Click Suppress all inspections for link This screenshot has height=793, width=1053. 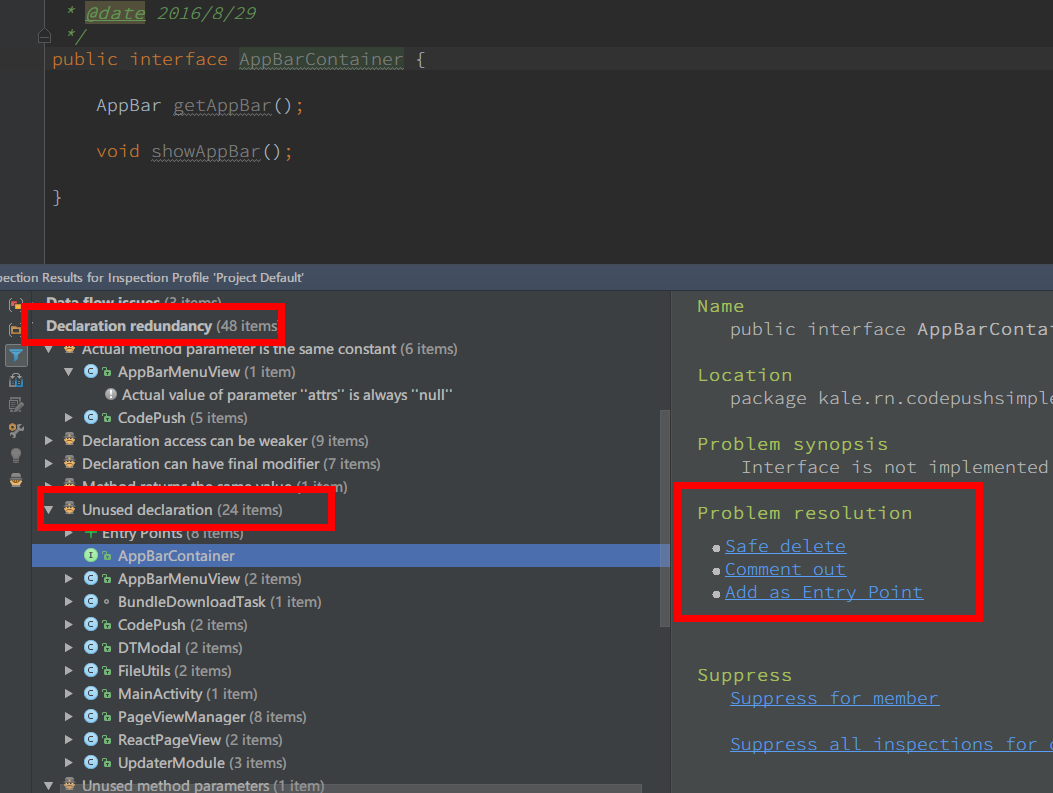click(891, 744)
